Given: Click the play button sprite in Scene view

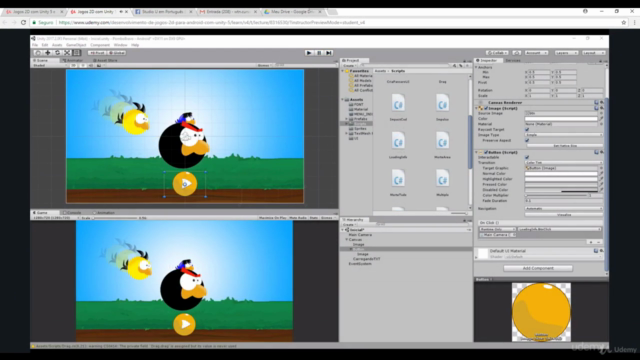Looking at the screenshot, I should click(x=184, y=184).
